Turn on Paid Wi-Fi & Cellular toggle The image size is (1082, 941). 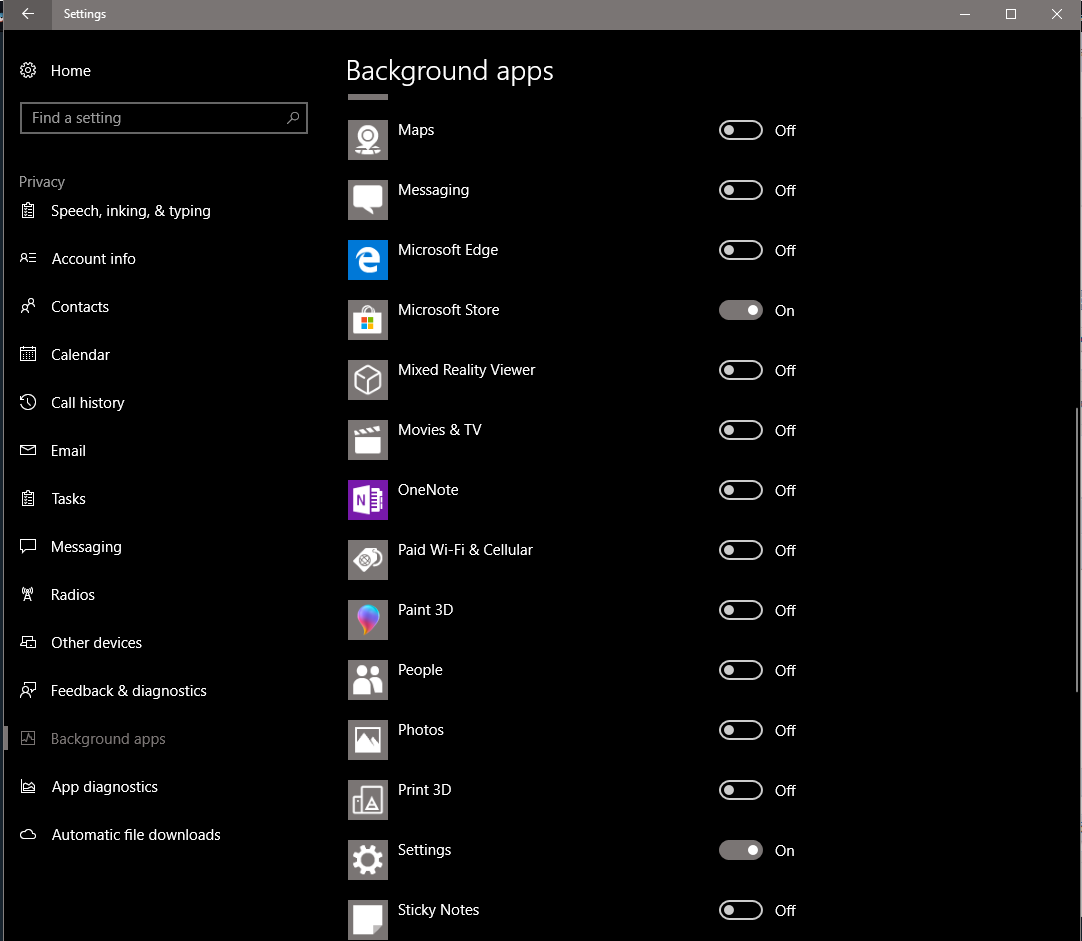click(740, 551)
